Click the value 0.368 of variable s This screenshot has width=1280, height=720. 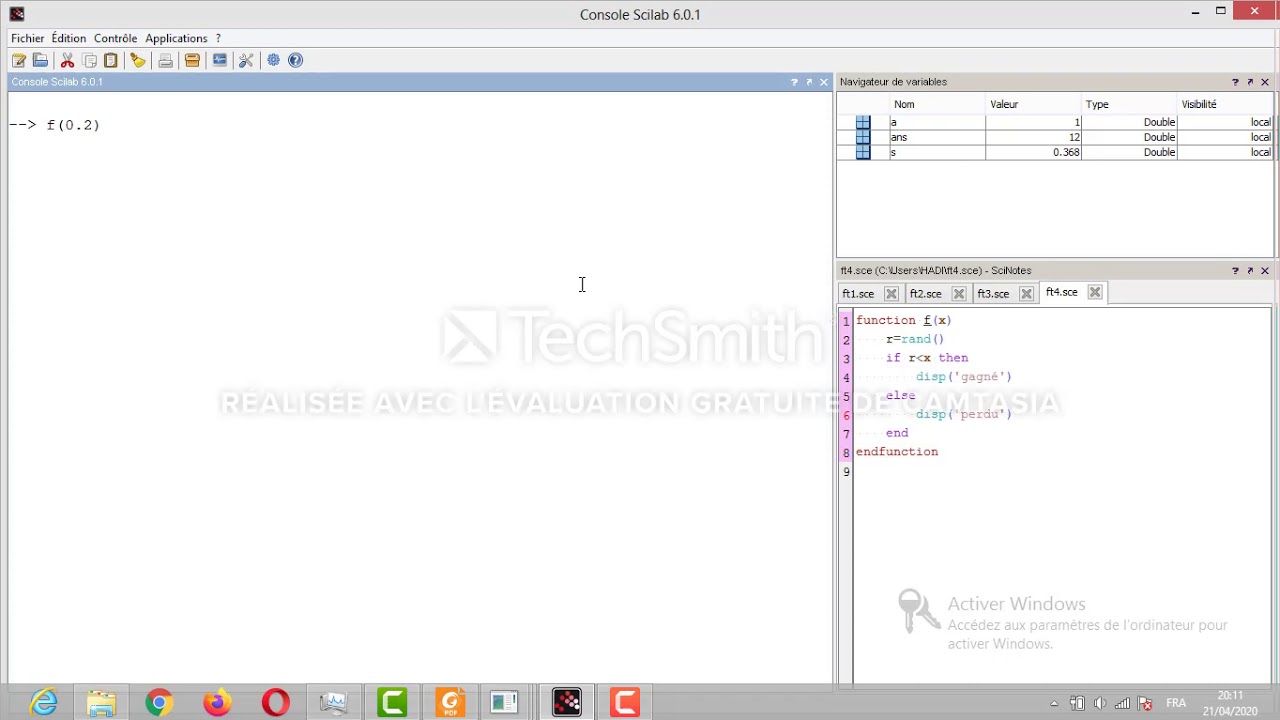click(x=1066, y=152)
